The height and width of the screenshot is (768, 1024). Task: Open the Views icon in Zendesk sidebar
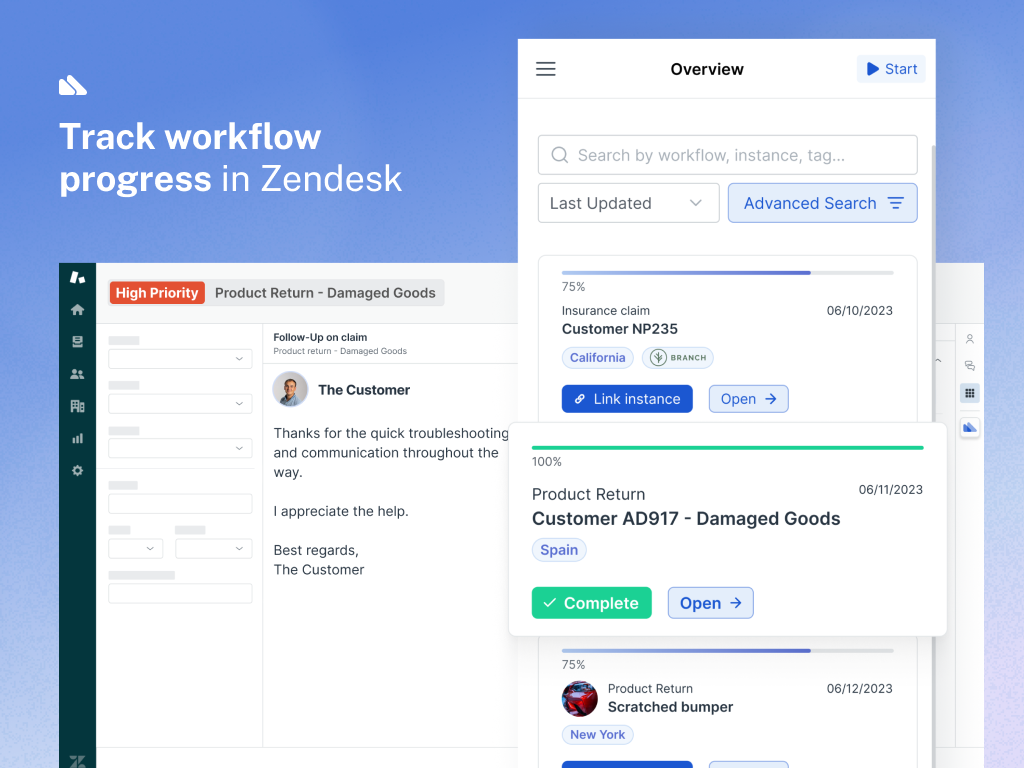(77, 342)
